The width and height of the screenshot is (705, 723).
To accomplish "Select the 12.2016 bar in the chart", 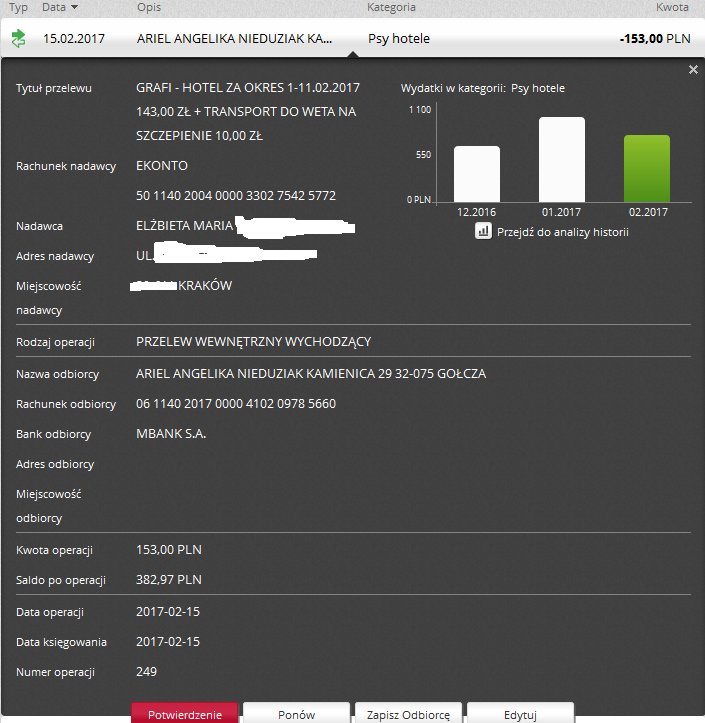I will (x=477, y=173).
